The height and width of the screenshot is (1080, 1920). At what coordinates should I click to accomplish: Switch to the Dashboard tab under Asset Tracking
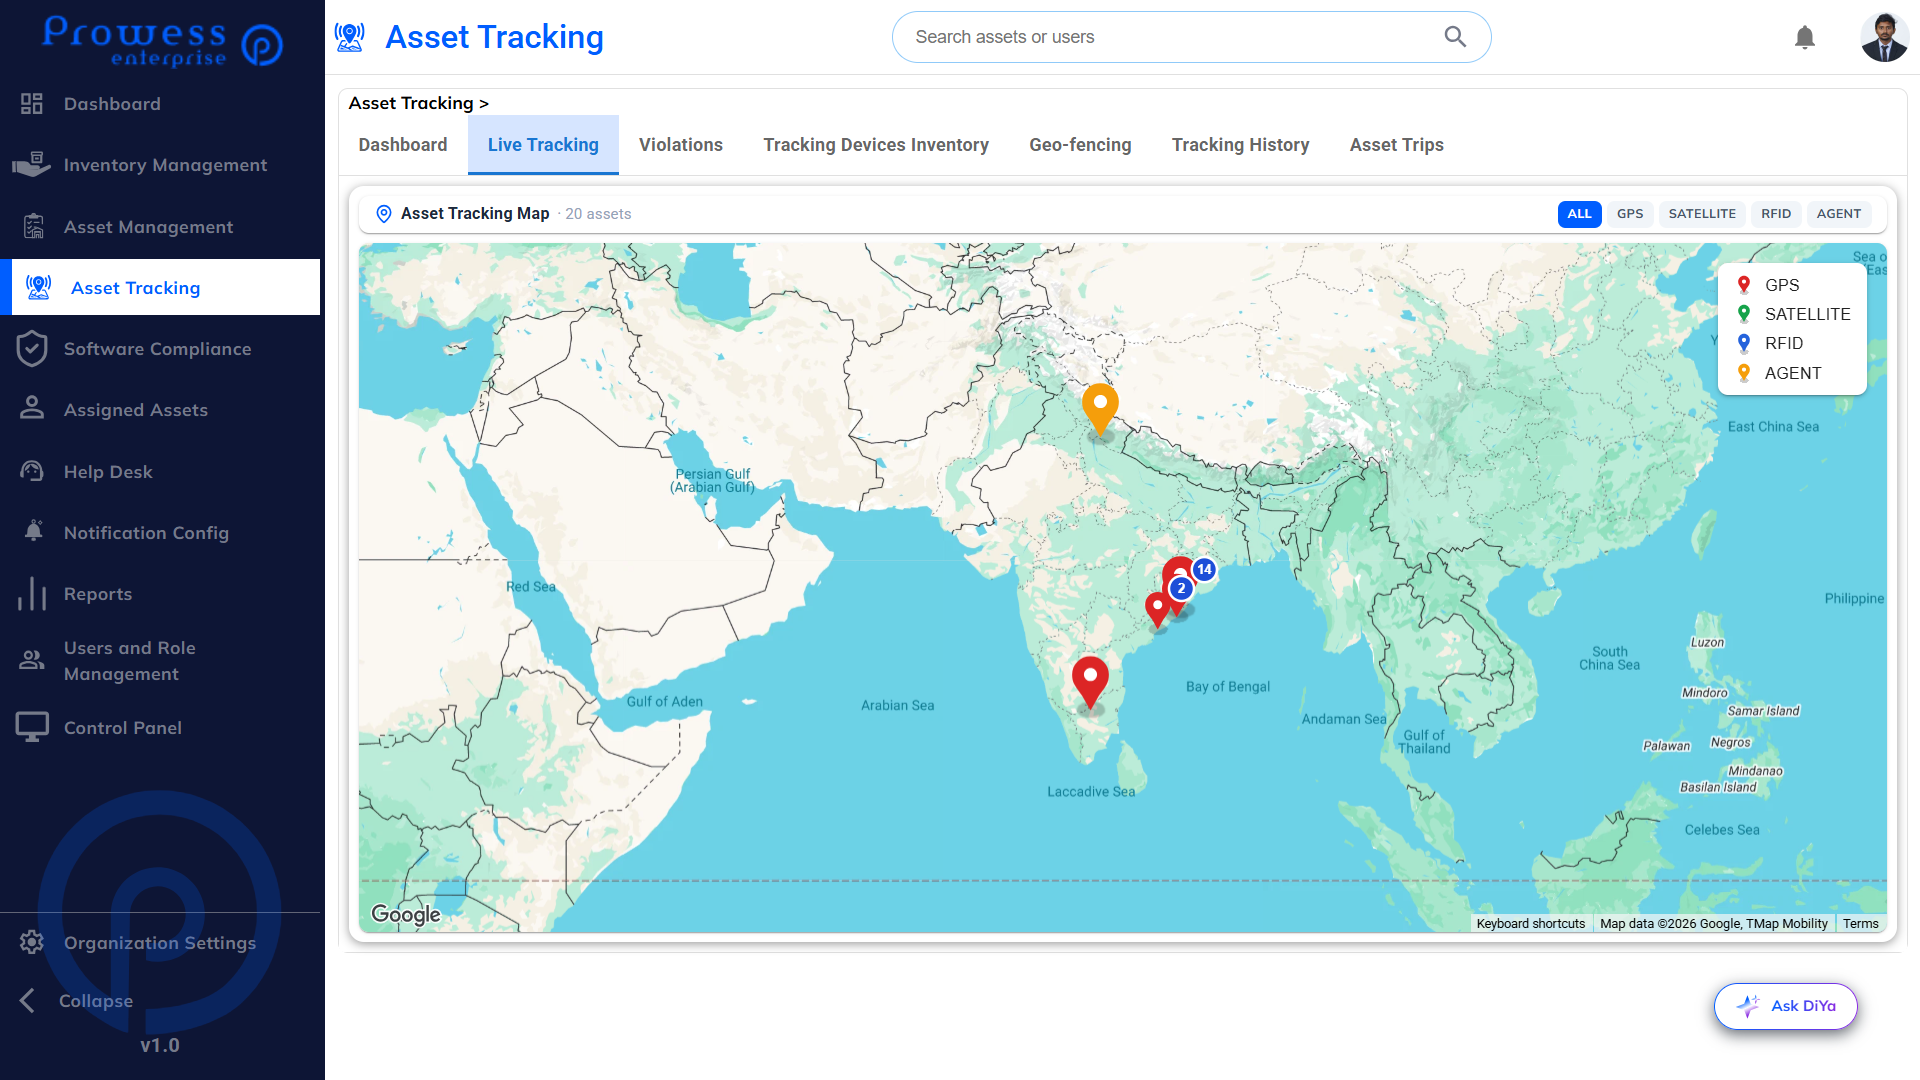click(x=403, y=145)
